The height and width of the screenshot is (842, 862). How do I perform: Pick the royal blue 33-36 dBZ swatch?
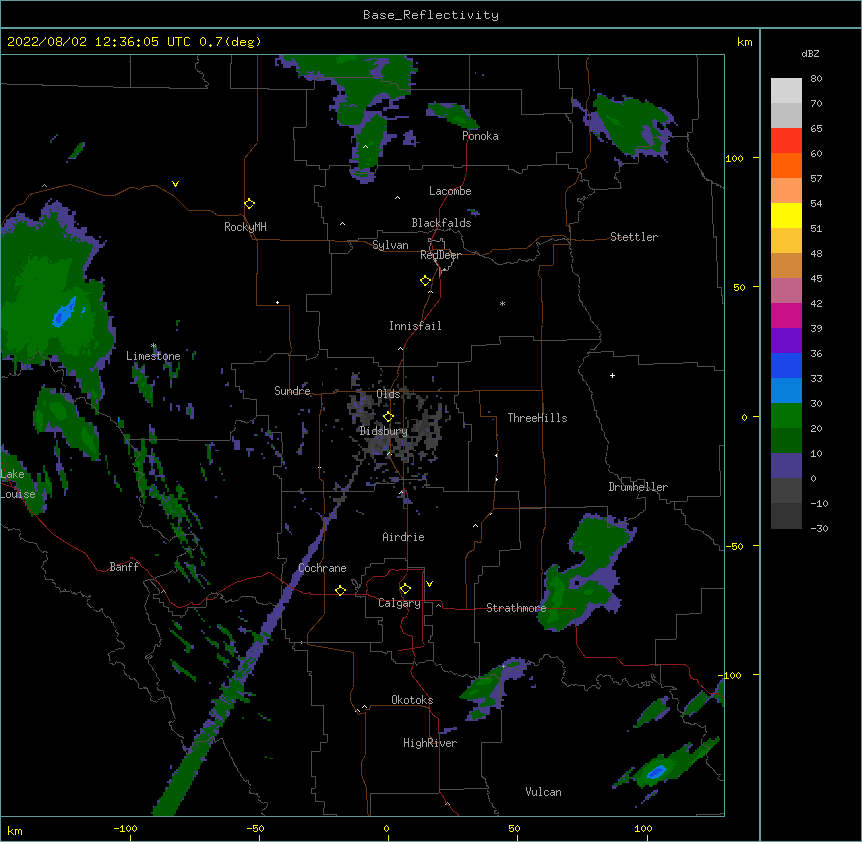point(786,365)
